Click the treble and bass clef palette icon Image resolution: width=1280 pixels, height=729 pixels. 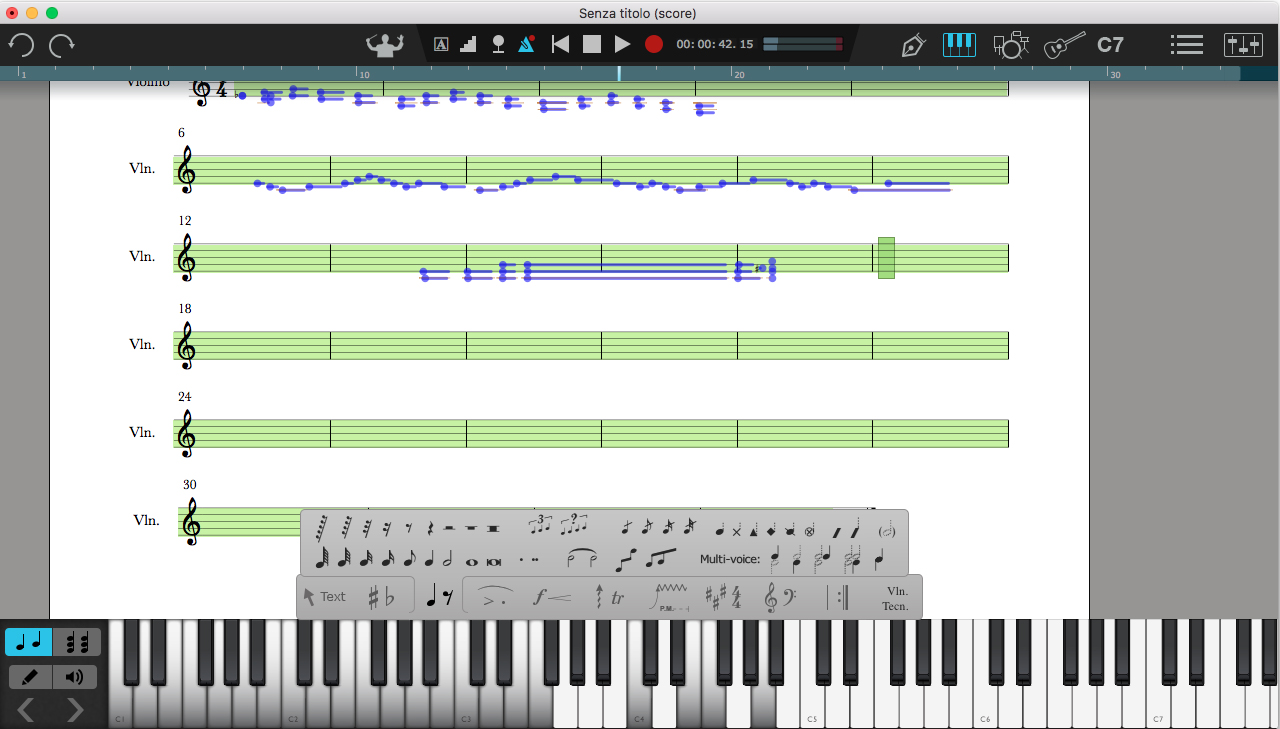click(779, 598)
